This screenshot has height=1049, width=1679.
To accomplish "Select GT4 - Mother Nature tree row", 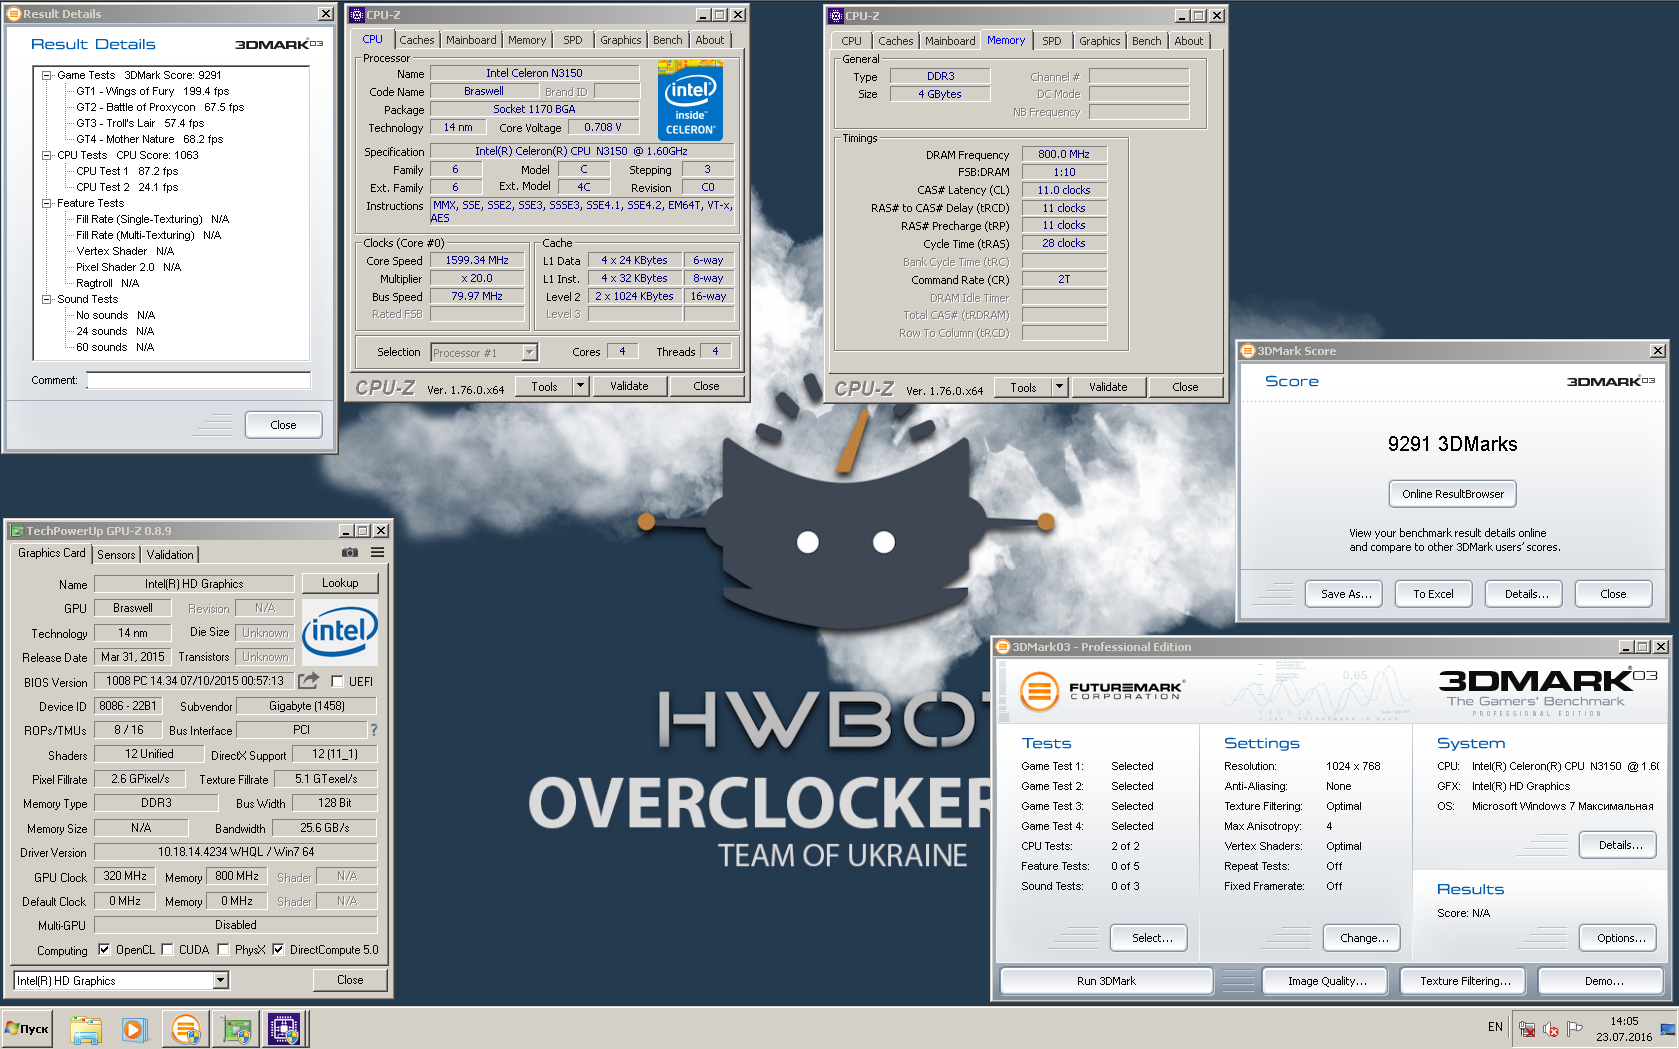I will point(150,139).
